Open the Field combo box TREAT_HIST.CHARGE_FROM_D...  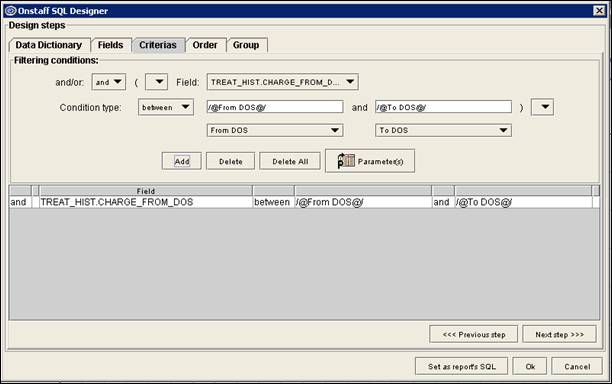tap(282, 82)
